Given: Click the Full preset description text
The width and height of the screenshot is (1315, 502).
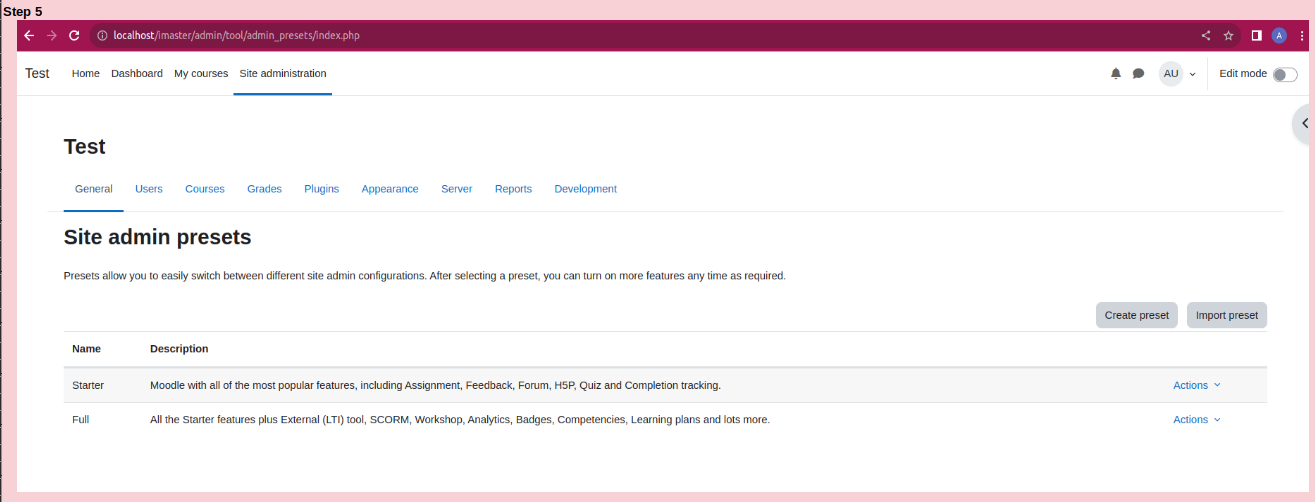Looking at the screenshot, I should [x=460, y=419].
